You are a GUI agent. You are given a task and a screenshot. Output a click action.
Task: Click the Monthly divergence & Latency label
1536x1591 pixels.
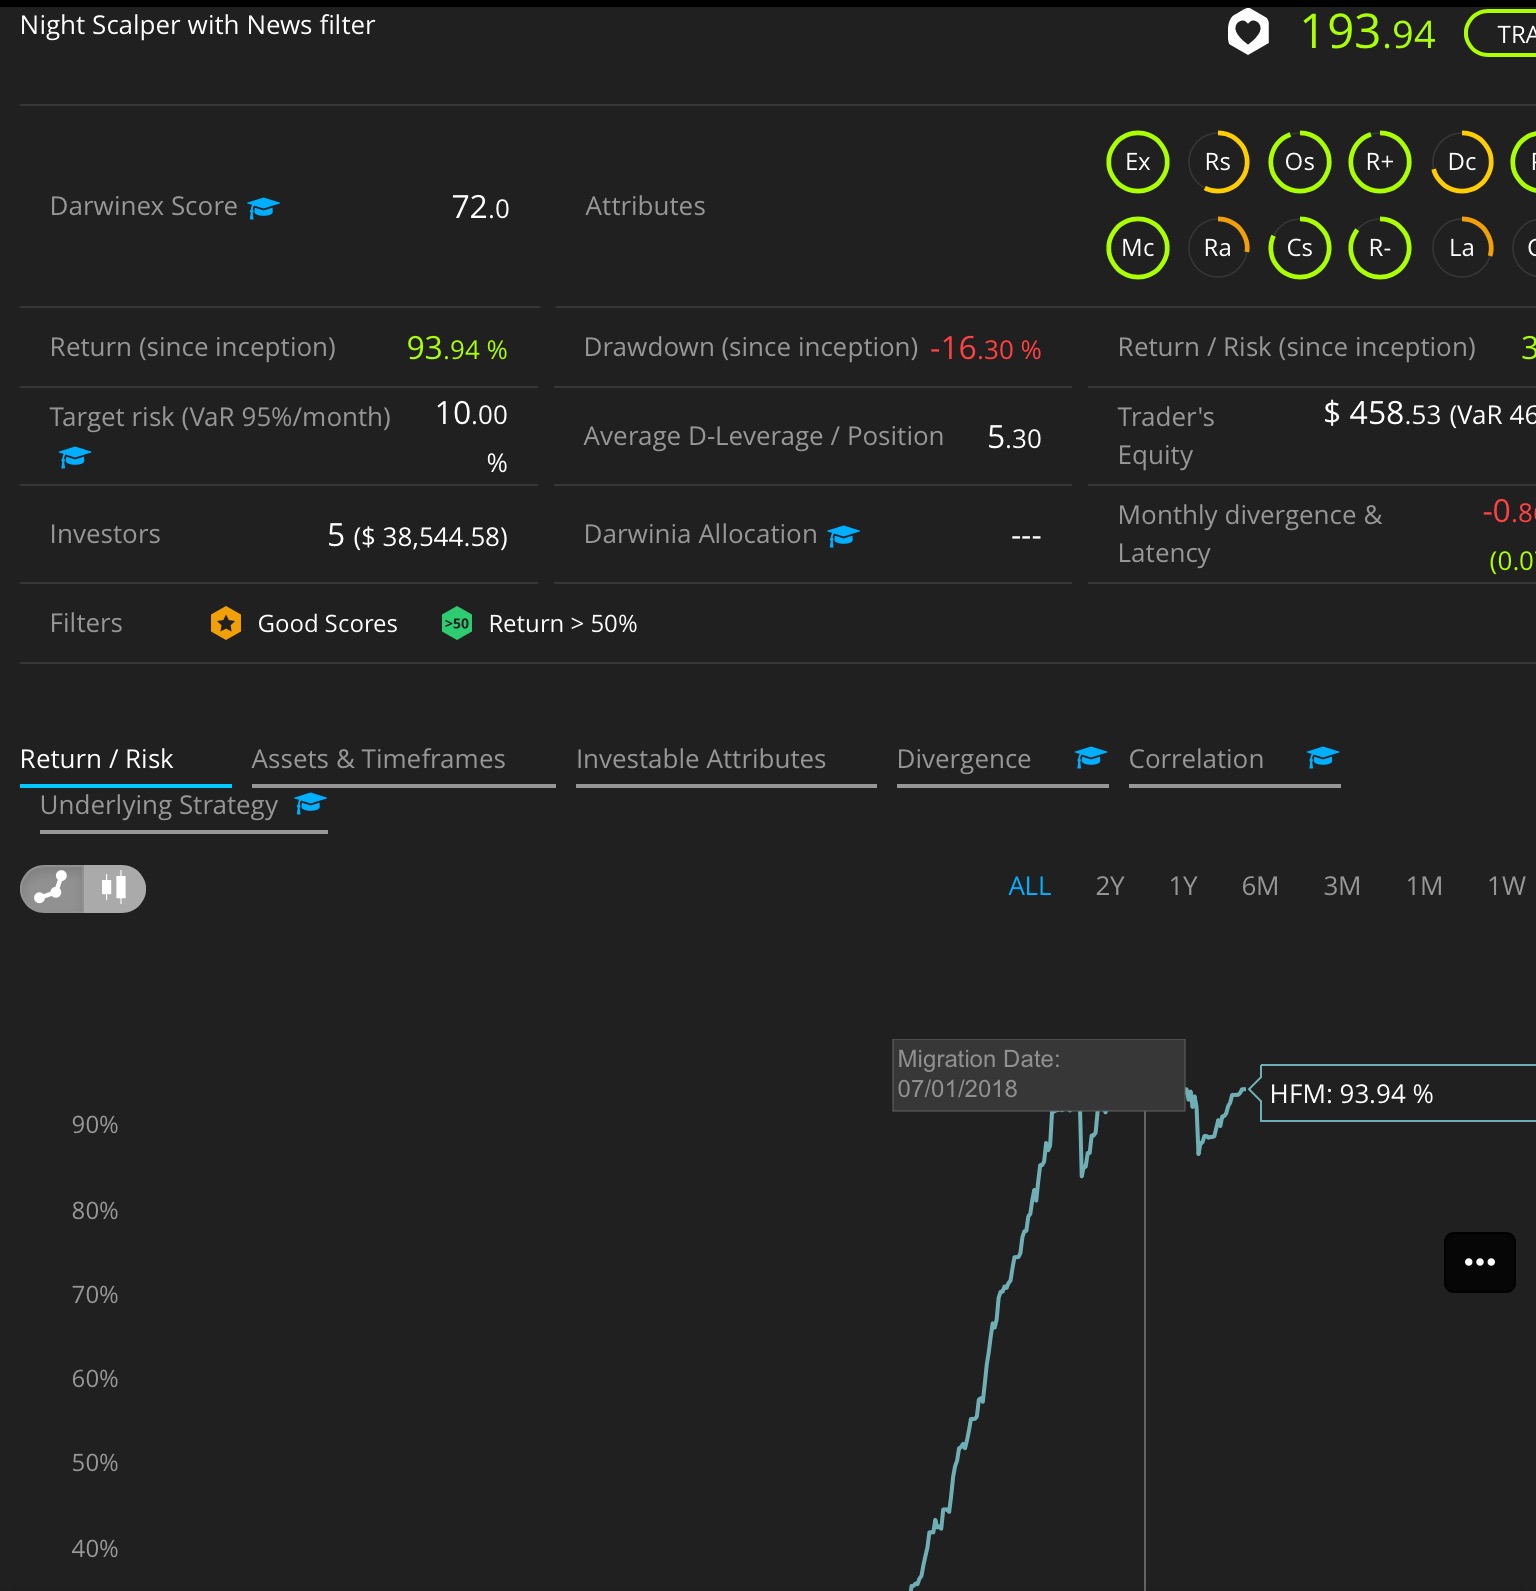(x=1250, y=534)
